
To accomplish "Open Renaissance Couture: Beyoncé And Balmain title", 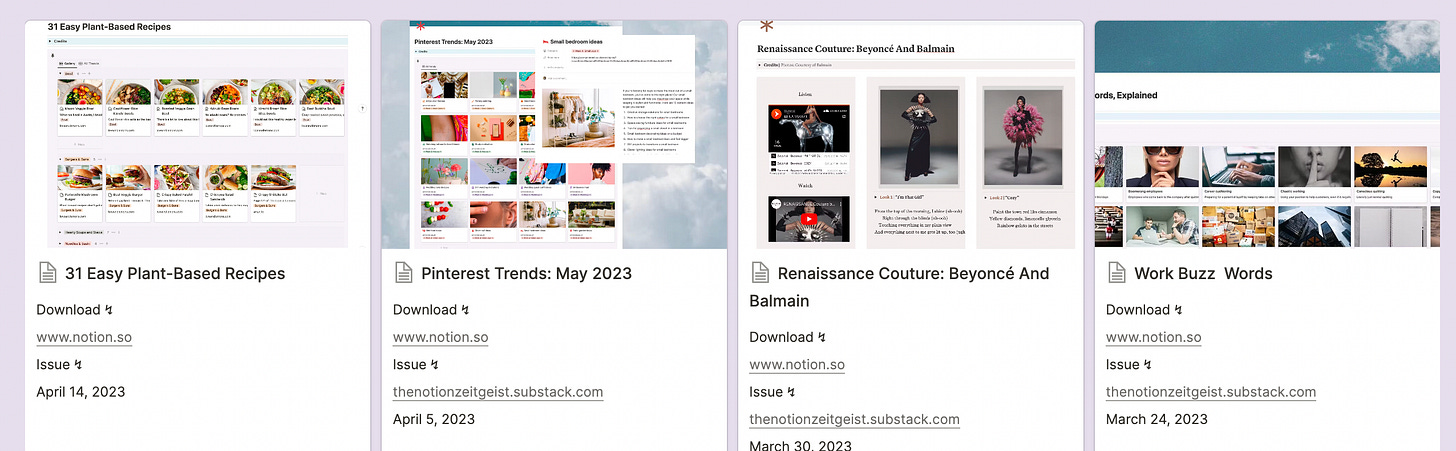I will click(x=900, y=287).
